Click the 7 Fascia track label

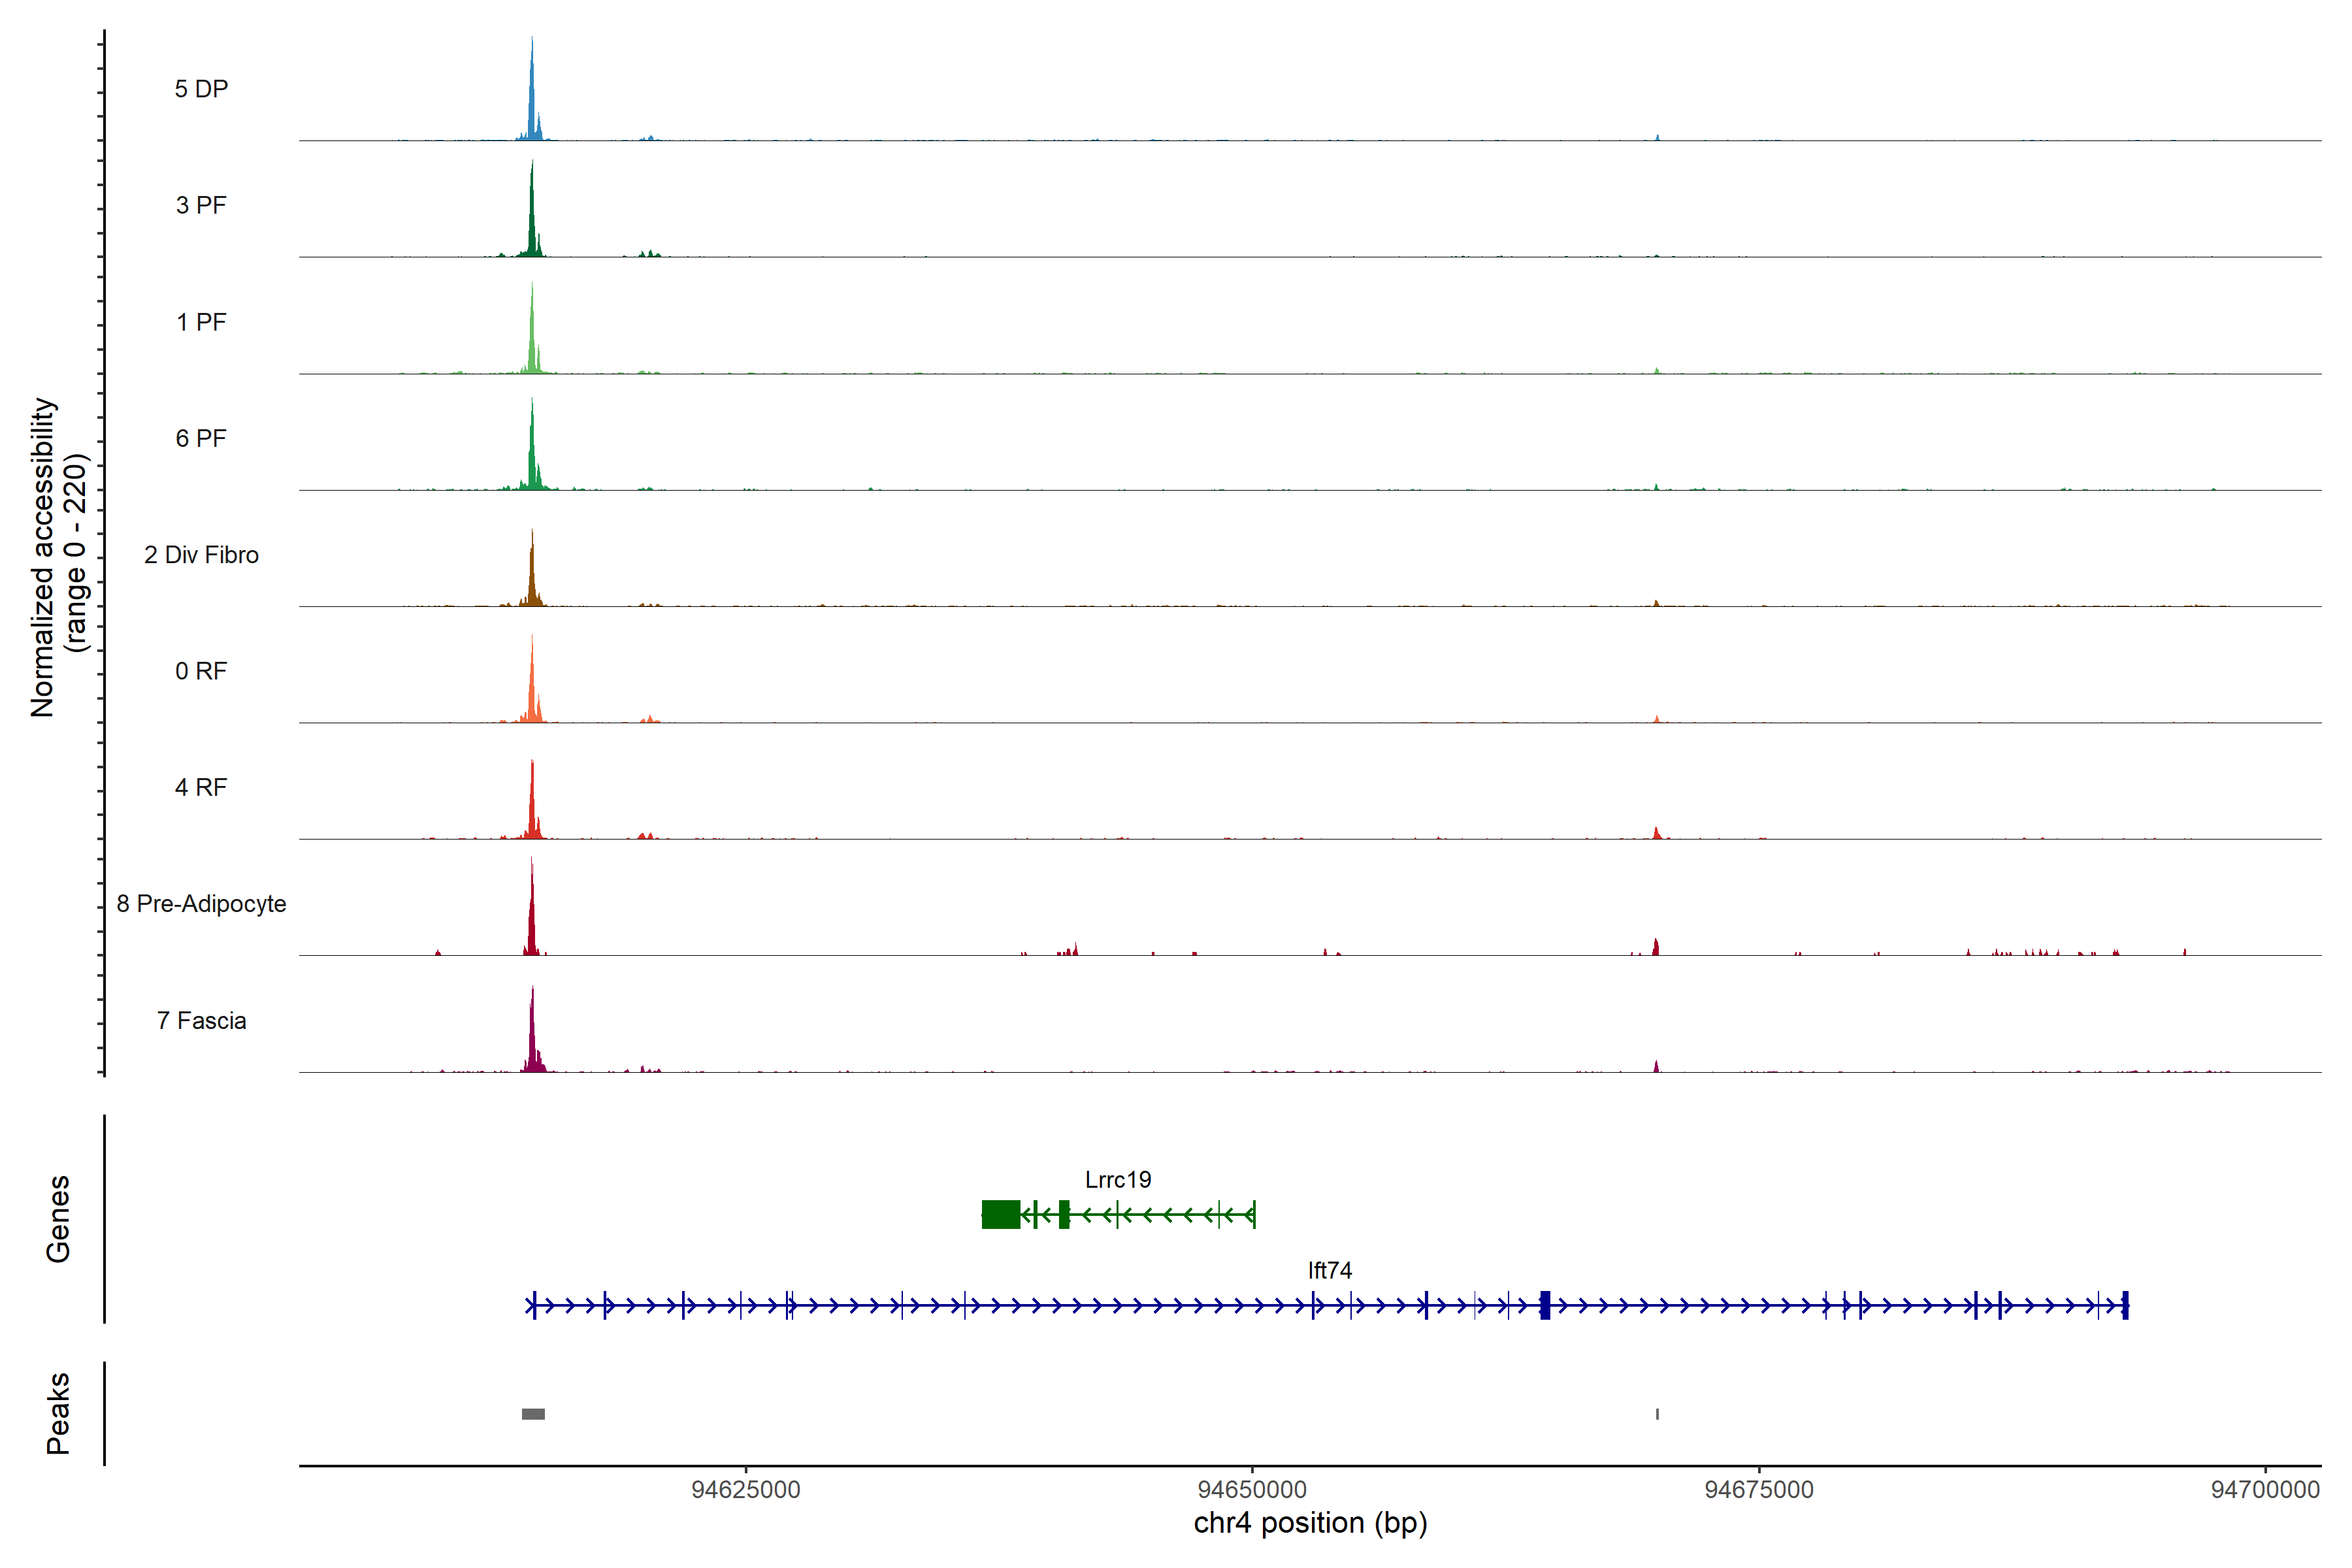click(x=201, y=1020)
